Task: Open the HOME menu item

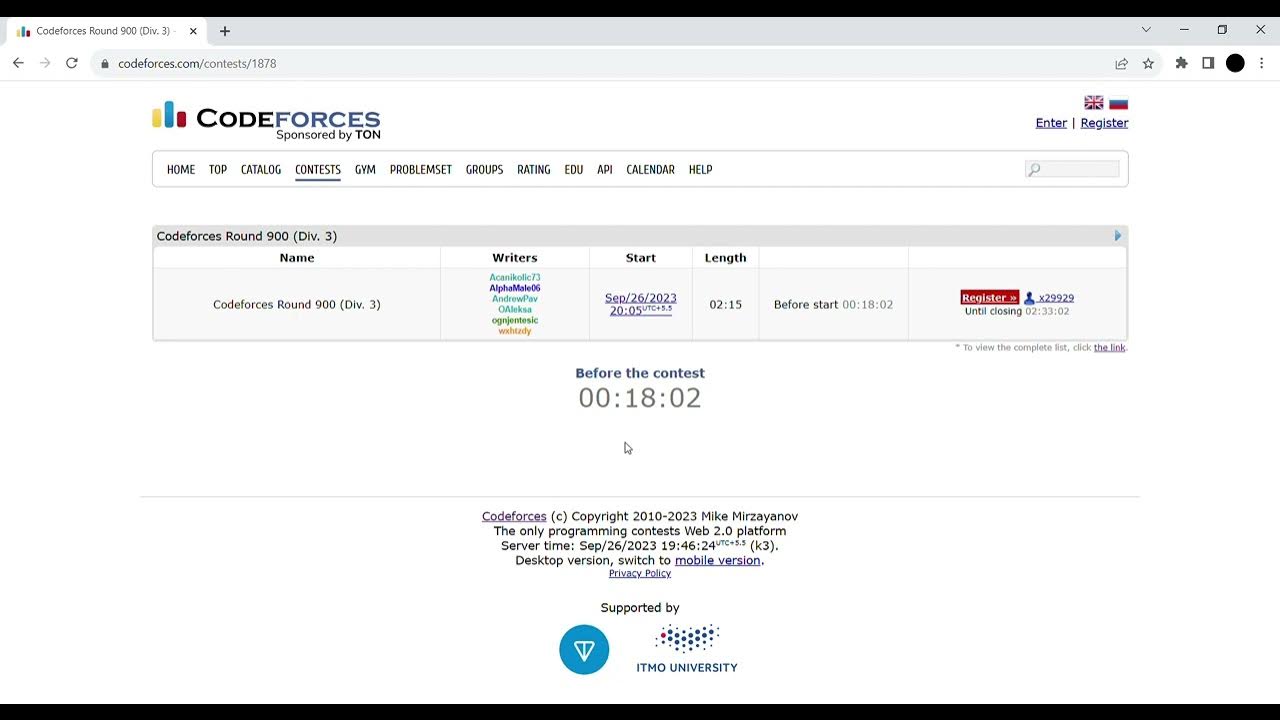Action: (181, 170)
